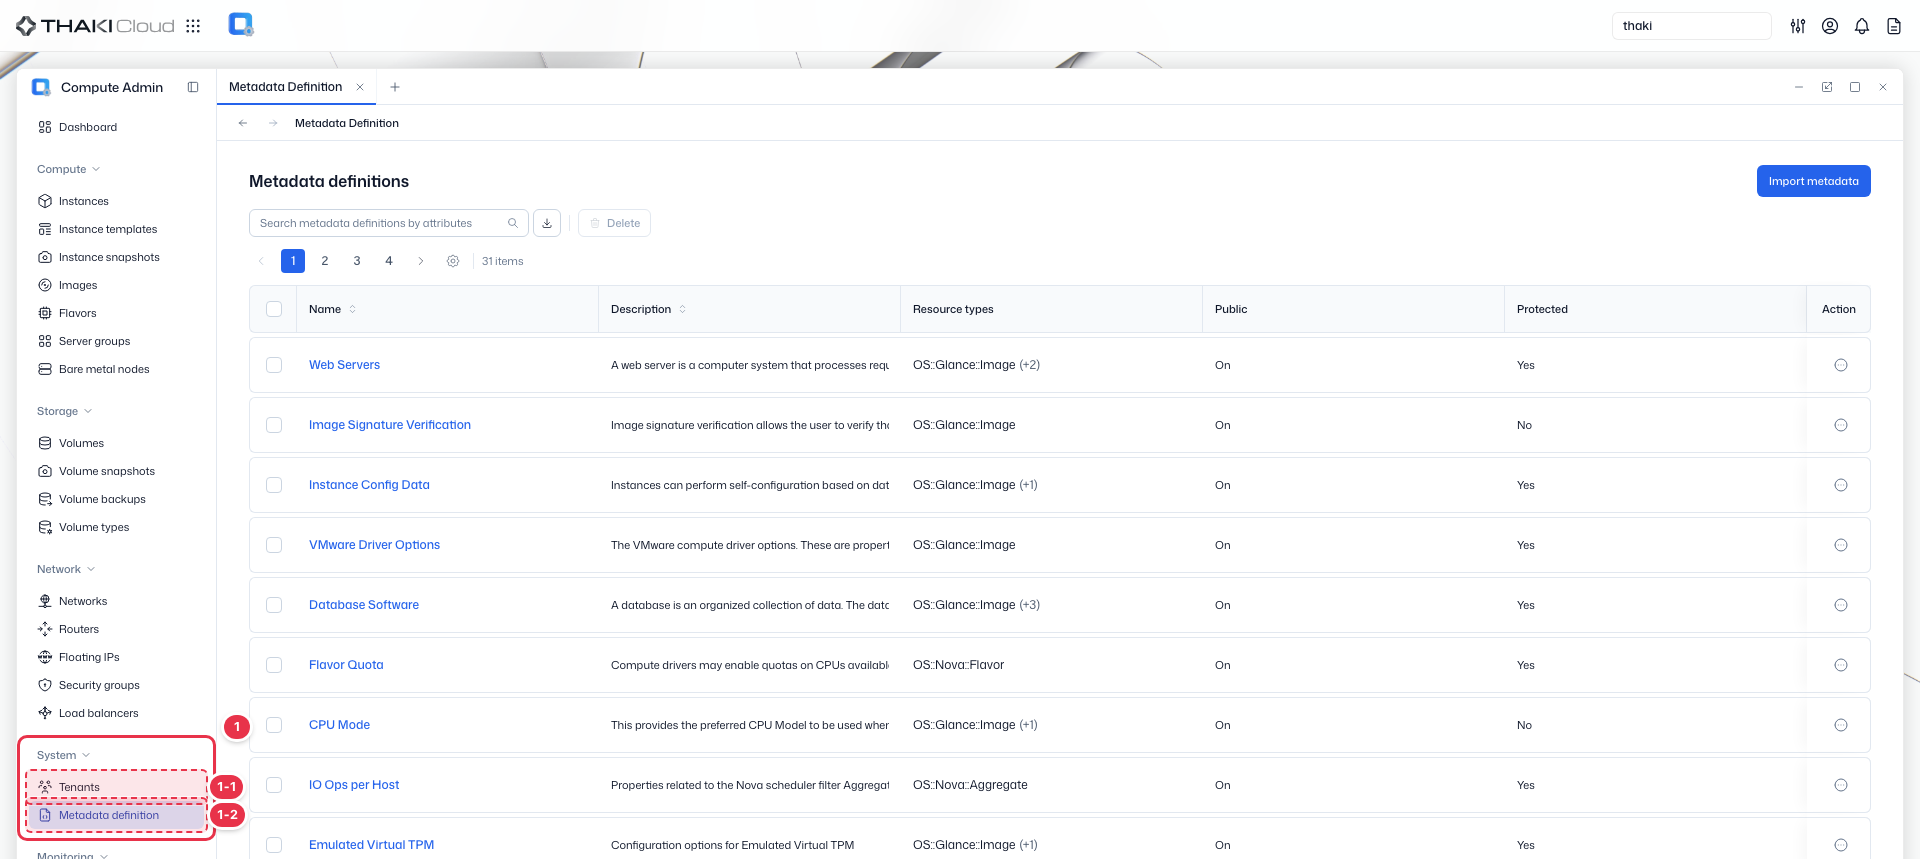
Task: Open the document icon in top header
Action: coord(1894,26)
